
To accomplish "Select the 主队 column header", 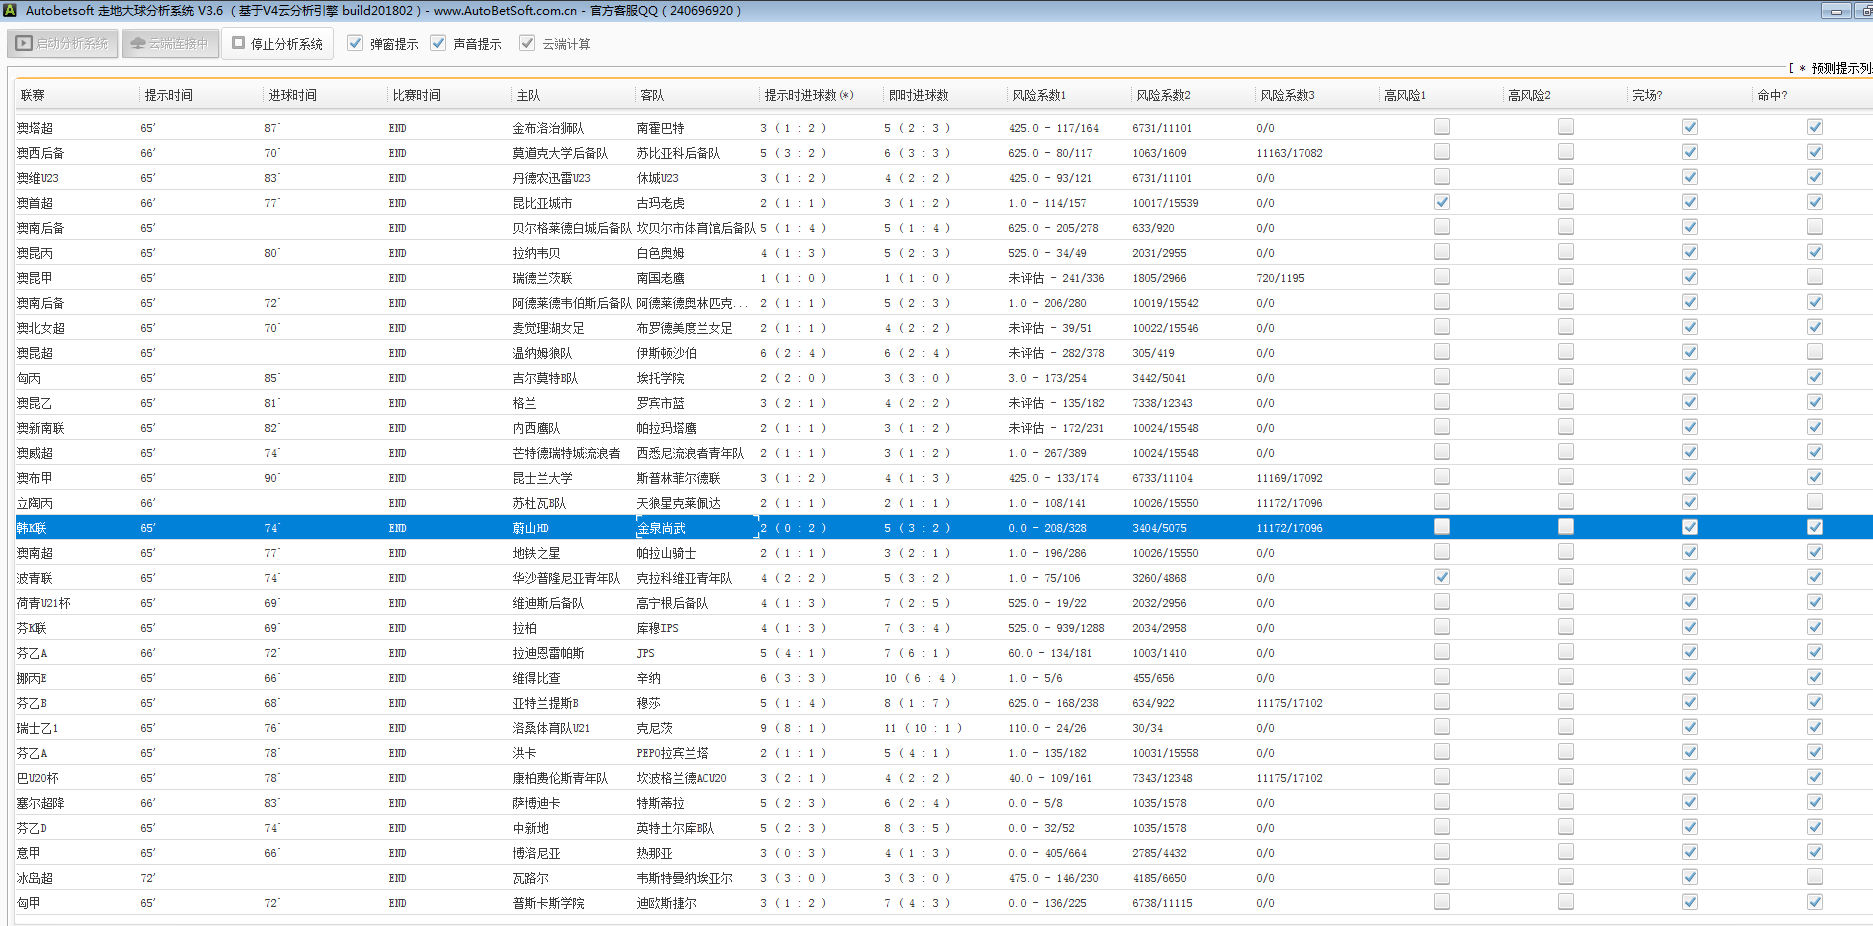I will [528, 96].
